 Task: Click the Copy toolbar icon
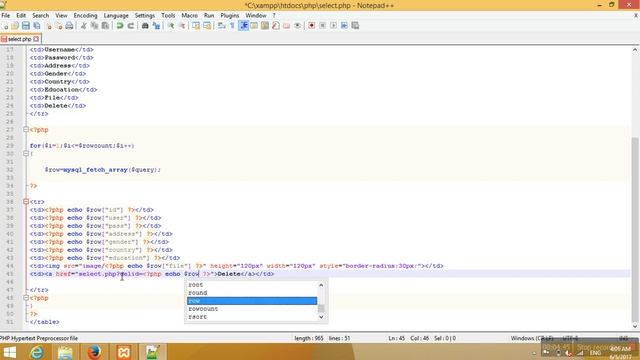pos(94,26)
